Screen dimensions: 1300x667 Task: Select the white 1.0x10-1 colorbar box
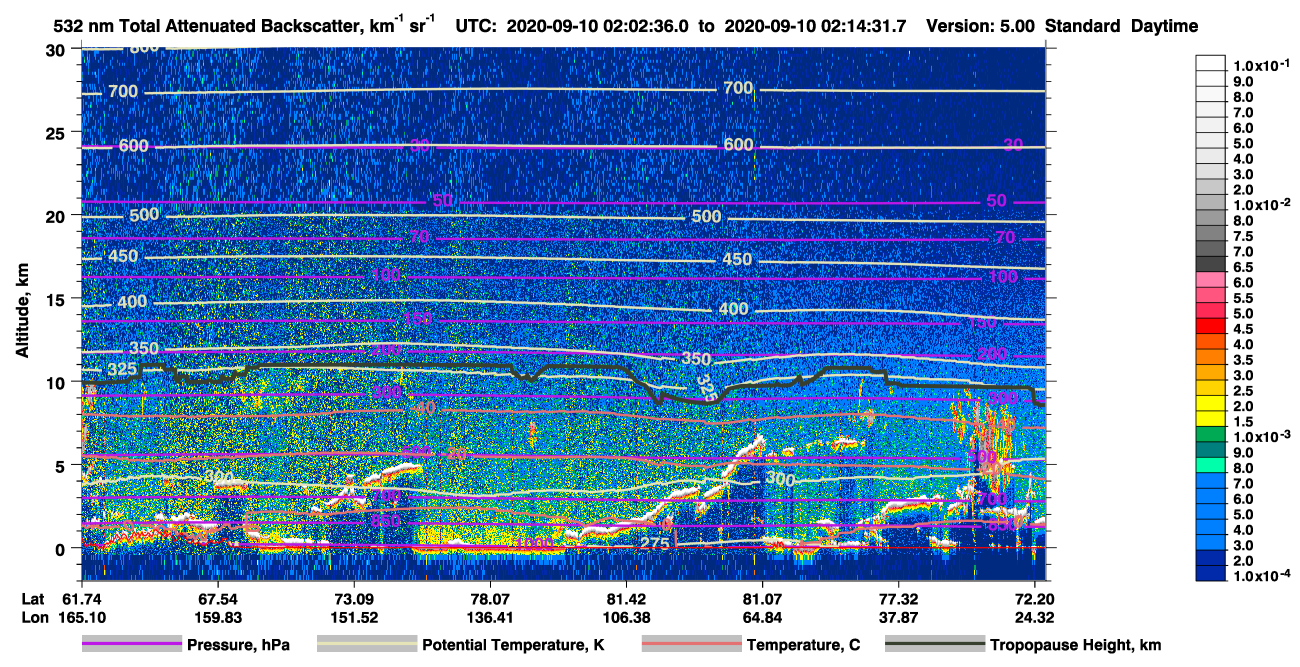(1210, 66)
